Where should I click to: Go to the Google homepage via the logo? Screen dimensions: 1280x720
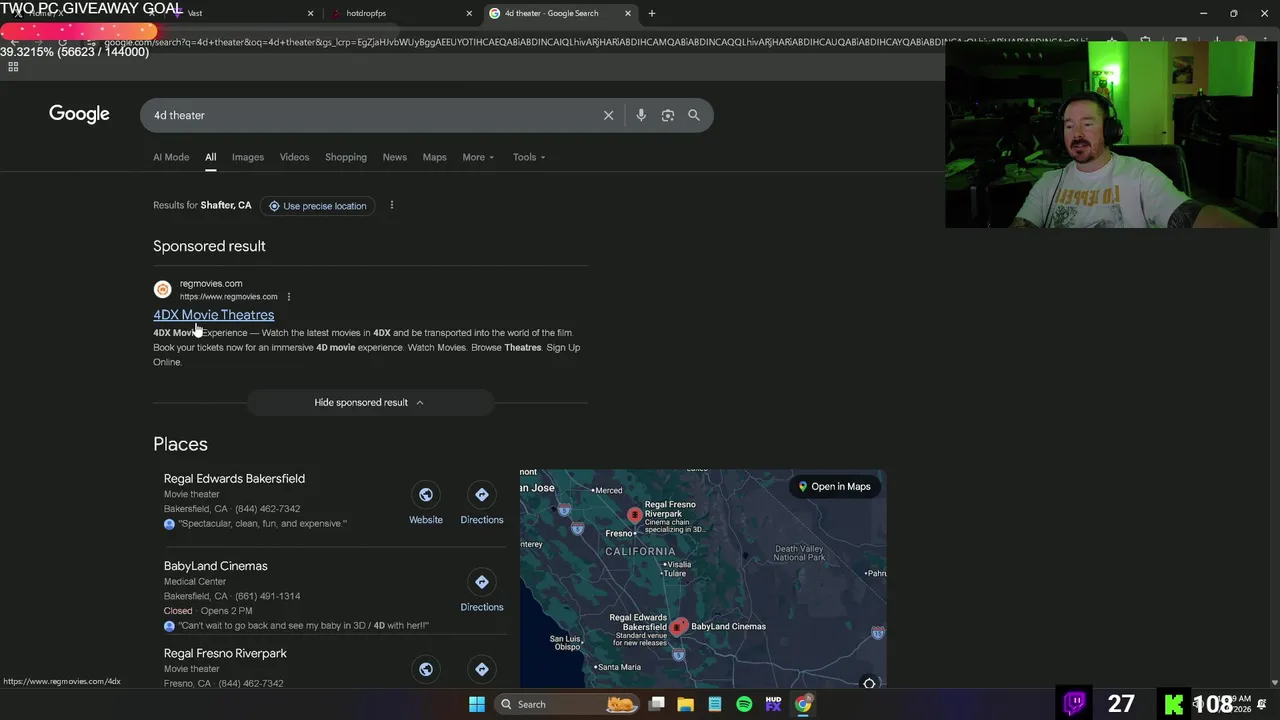(x=79, y=114)
